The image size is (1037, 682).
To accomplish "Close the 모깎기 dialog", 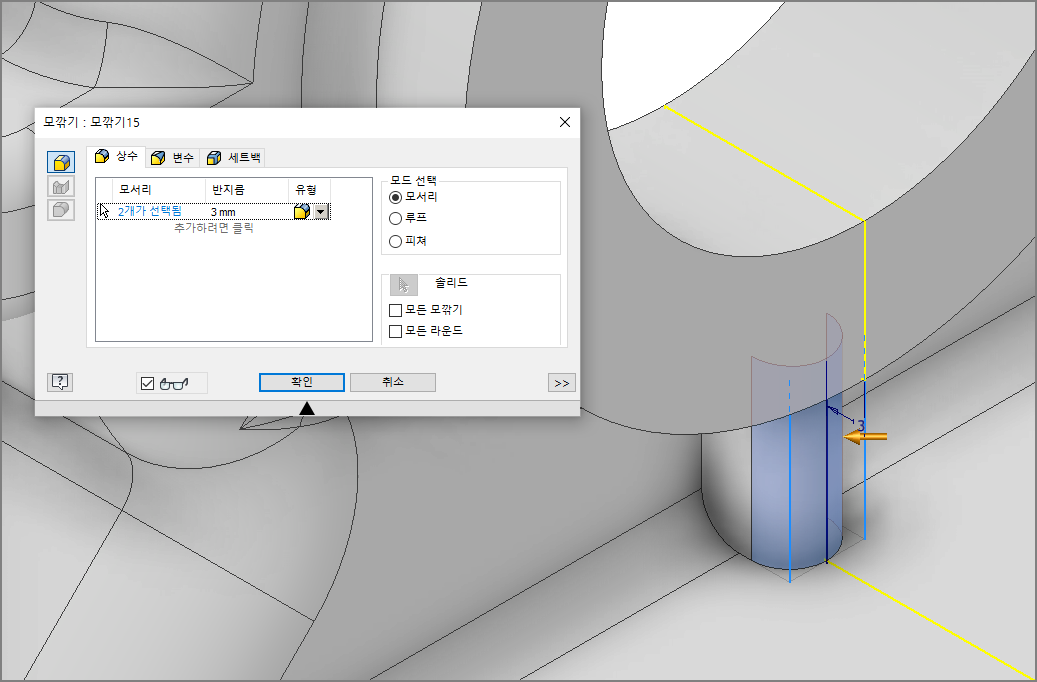I will point(565,122).
